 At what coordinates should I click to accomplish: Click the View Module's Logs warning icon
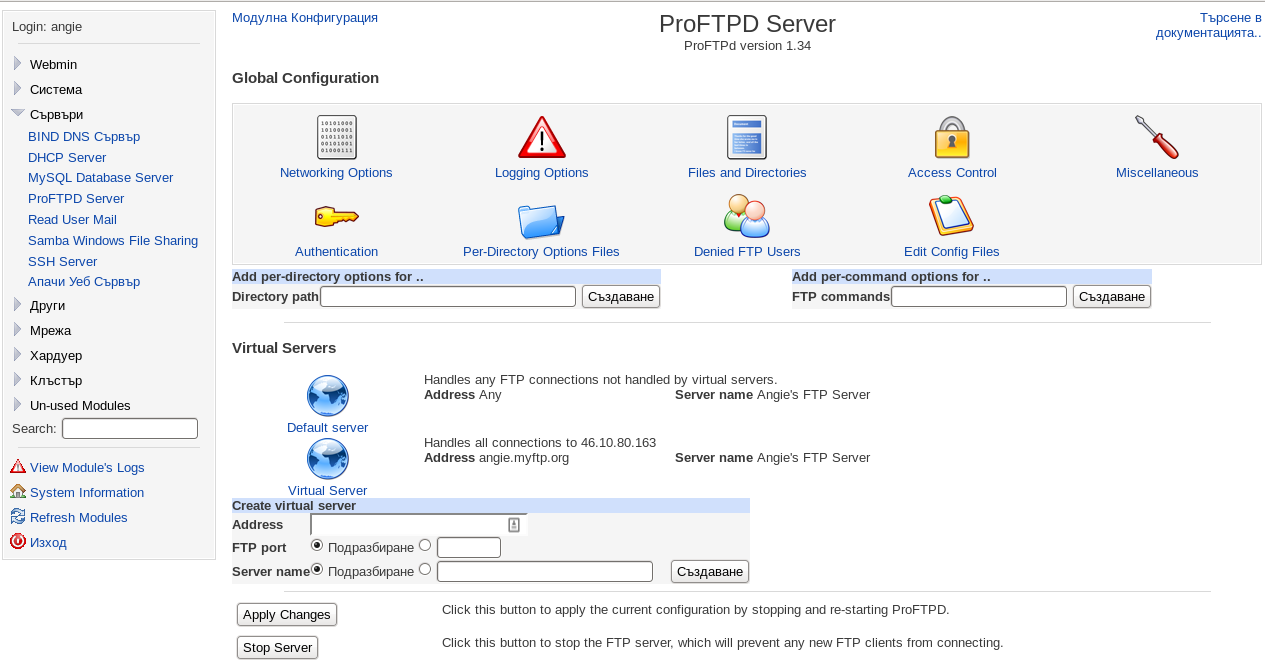18,466
